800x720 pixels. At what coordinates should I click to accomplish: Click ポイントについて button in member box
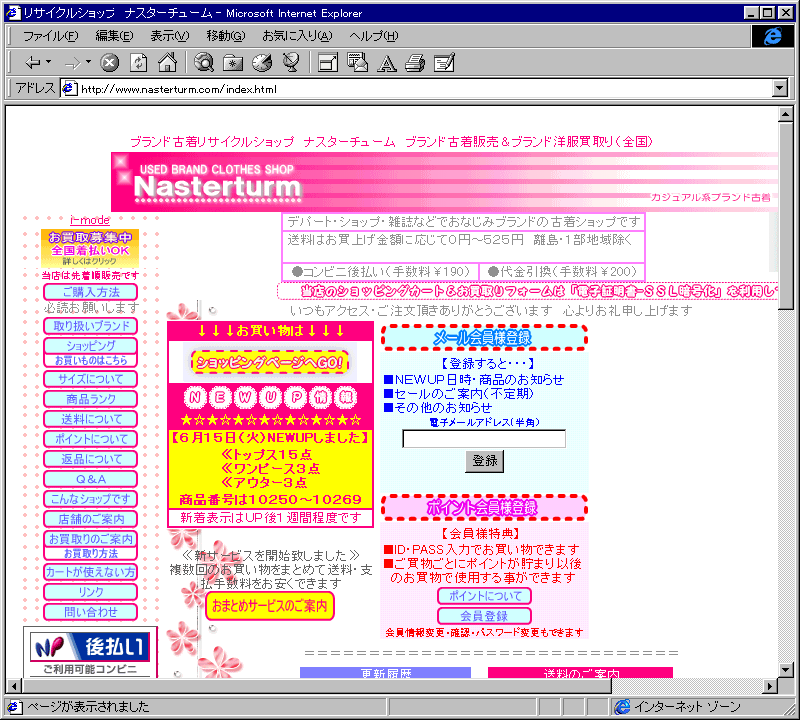[484, 596]
